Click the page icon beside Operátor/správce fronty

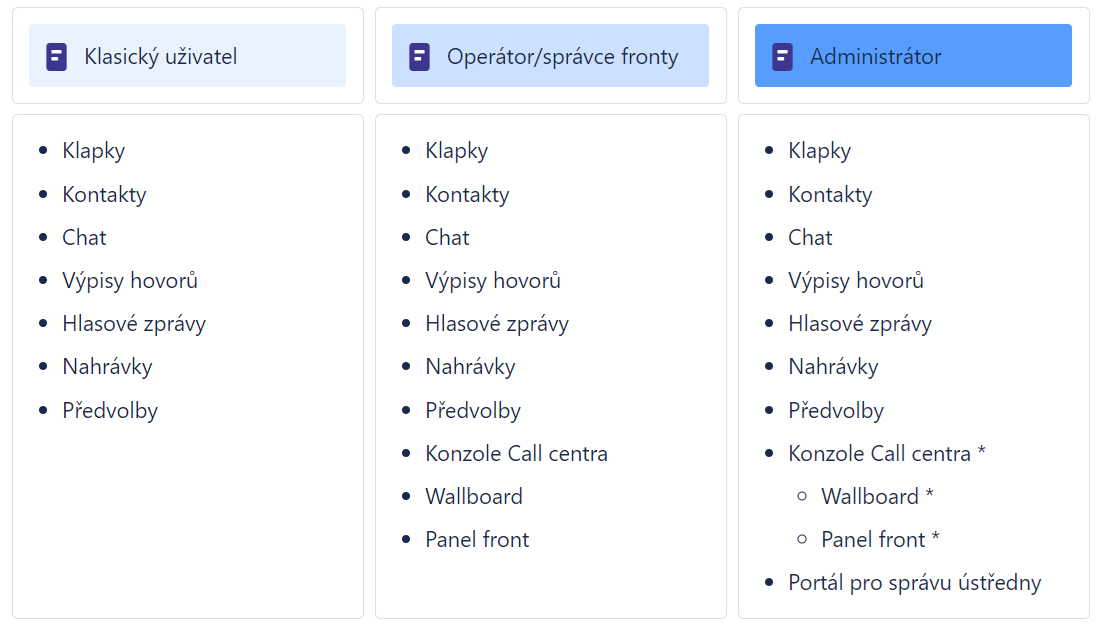pos(420,56)
